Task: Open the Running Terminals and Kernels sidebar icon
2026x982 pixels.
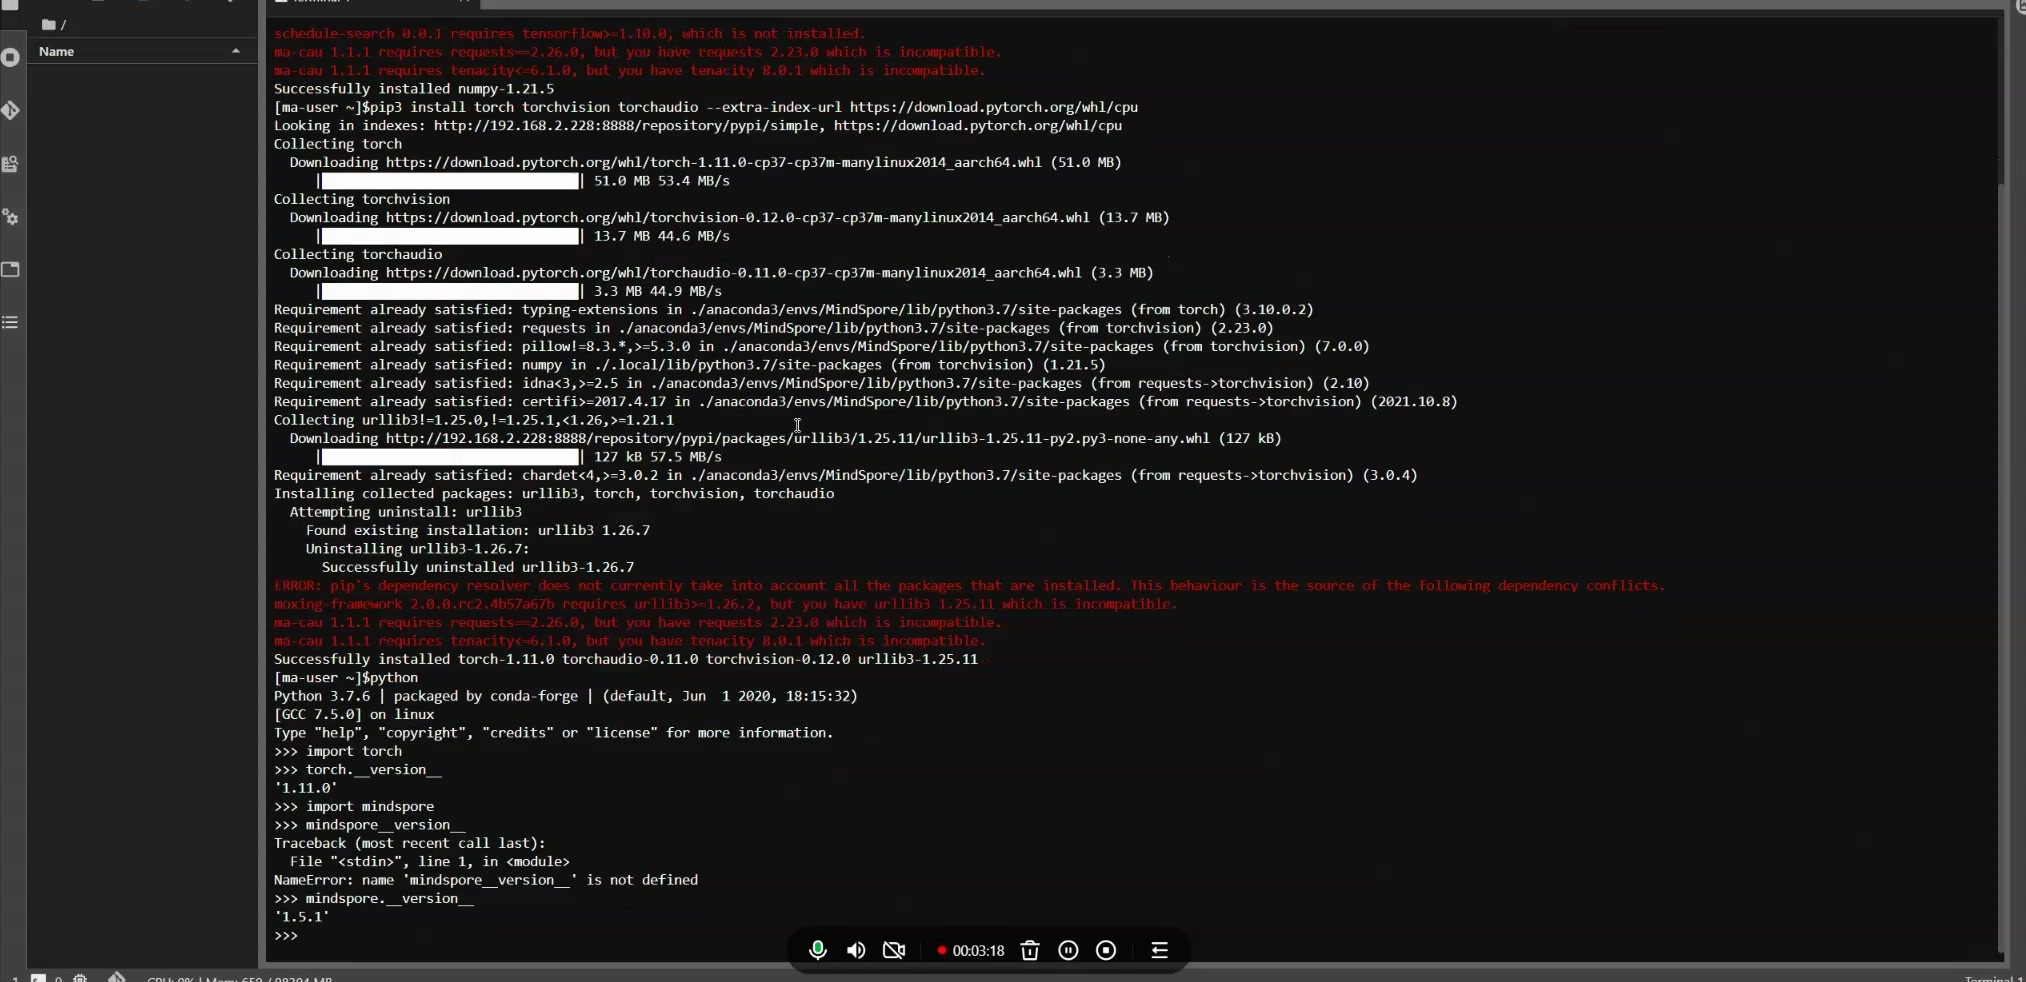Action: point(11,58)
